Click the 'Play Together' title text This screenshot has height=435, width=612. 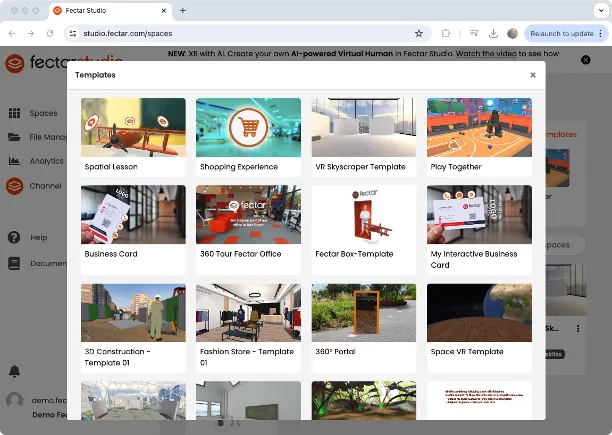[x=456, y=167]
